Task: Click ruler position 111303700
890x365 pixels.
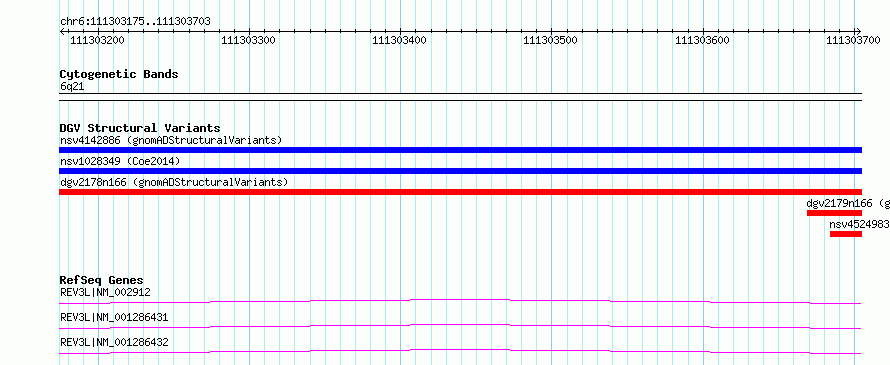Action: click(853, 40)
